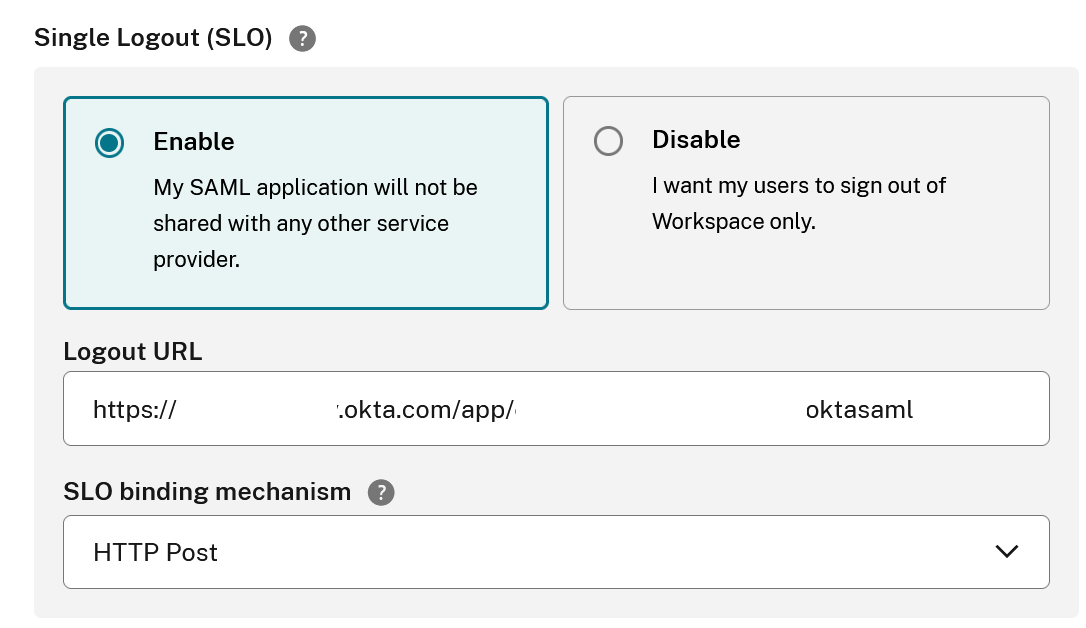The image size is (1086, 628).
Task: Click the Single Logout (SLO) heading text
Action: point(150,37)
